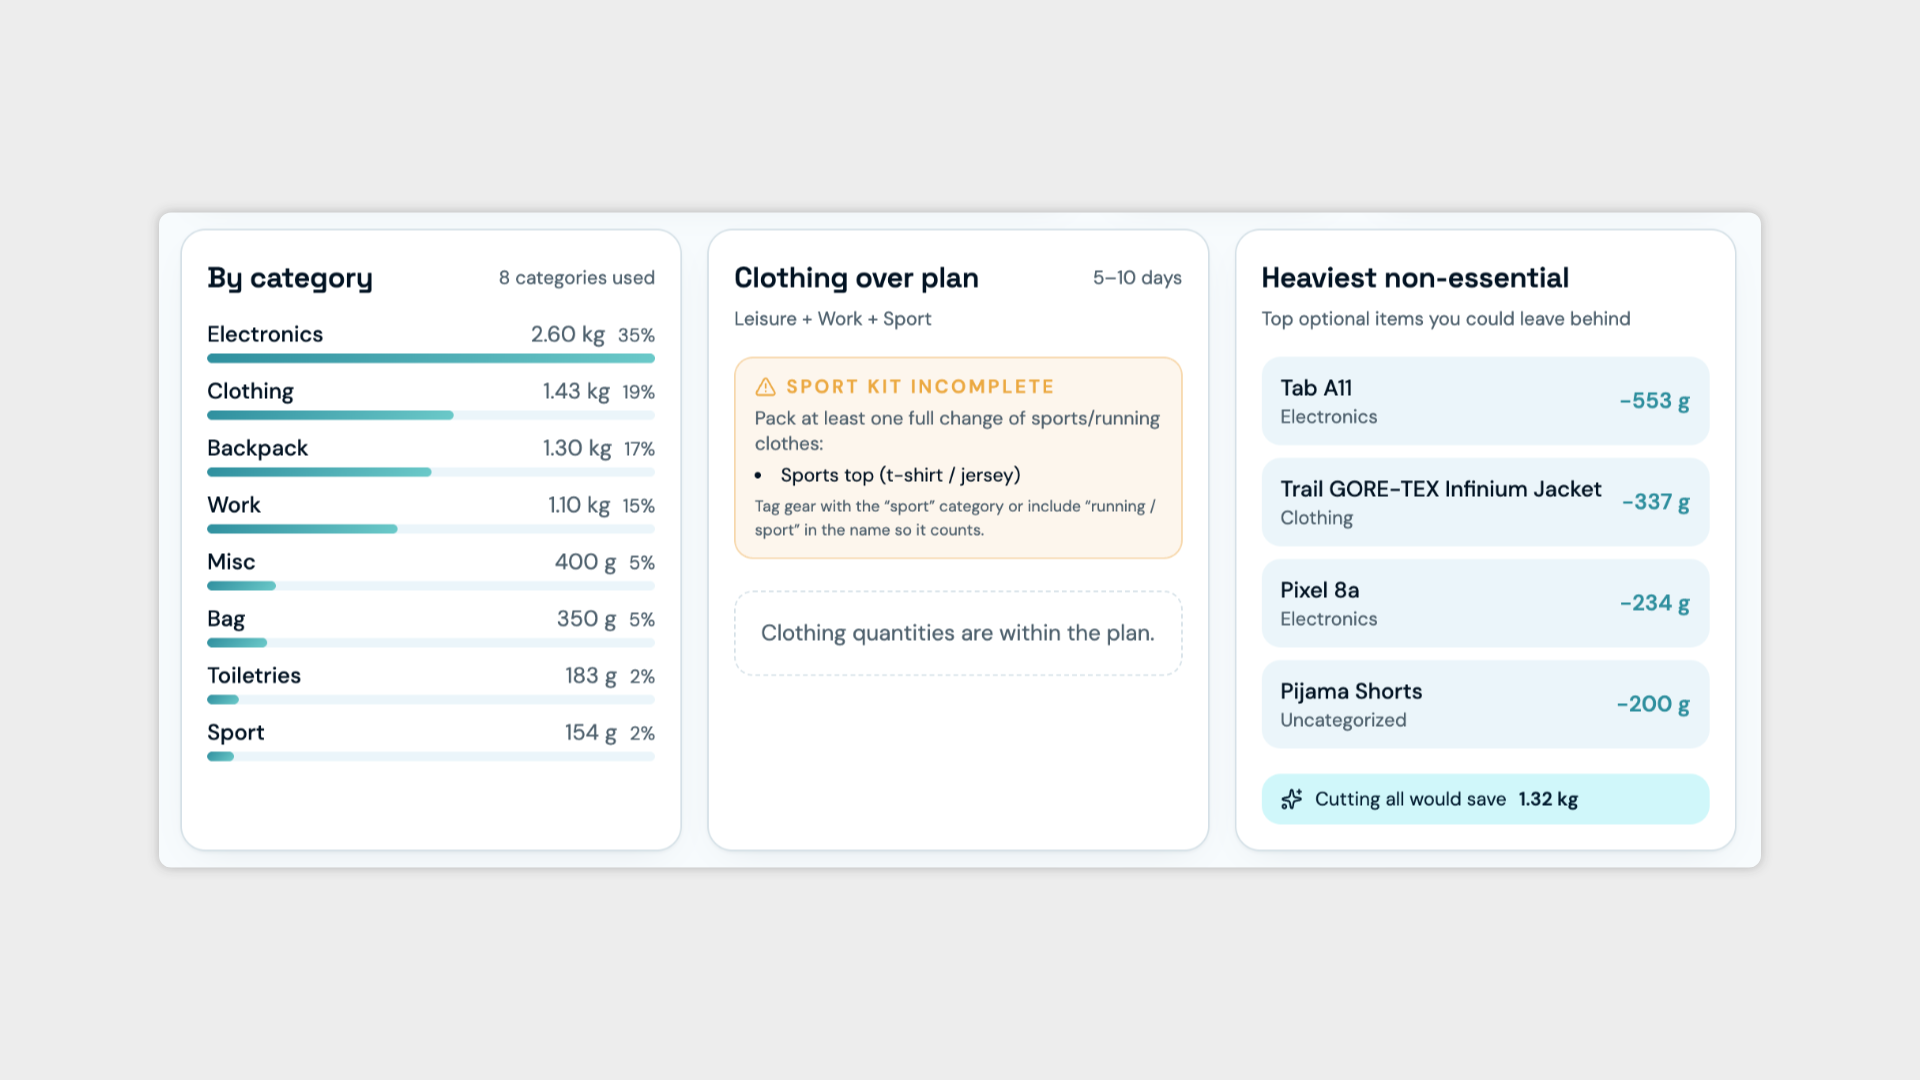Select the Pixel 8a item card
Viewport: 1920px width, 1080px height.
pos(1485,603)
